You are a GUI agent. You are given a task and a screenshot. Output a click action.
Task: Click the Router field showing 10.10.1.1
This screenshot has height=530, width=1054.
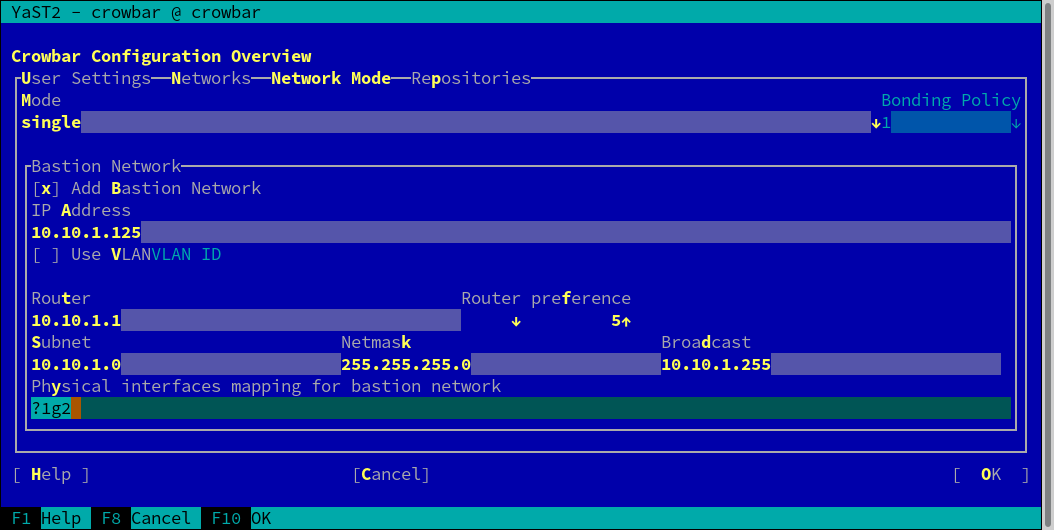click(245, 321)
